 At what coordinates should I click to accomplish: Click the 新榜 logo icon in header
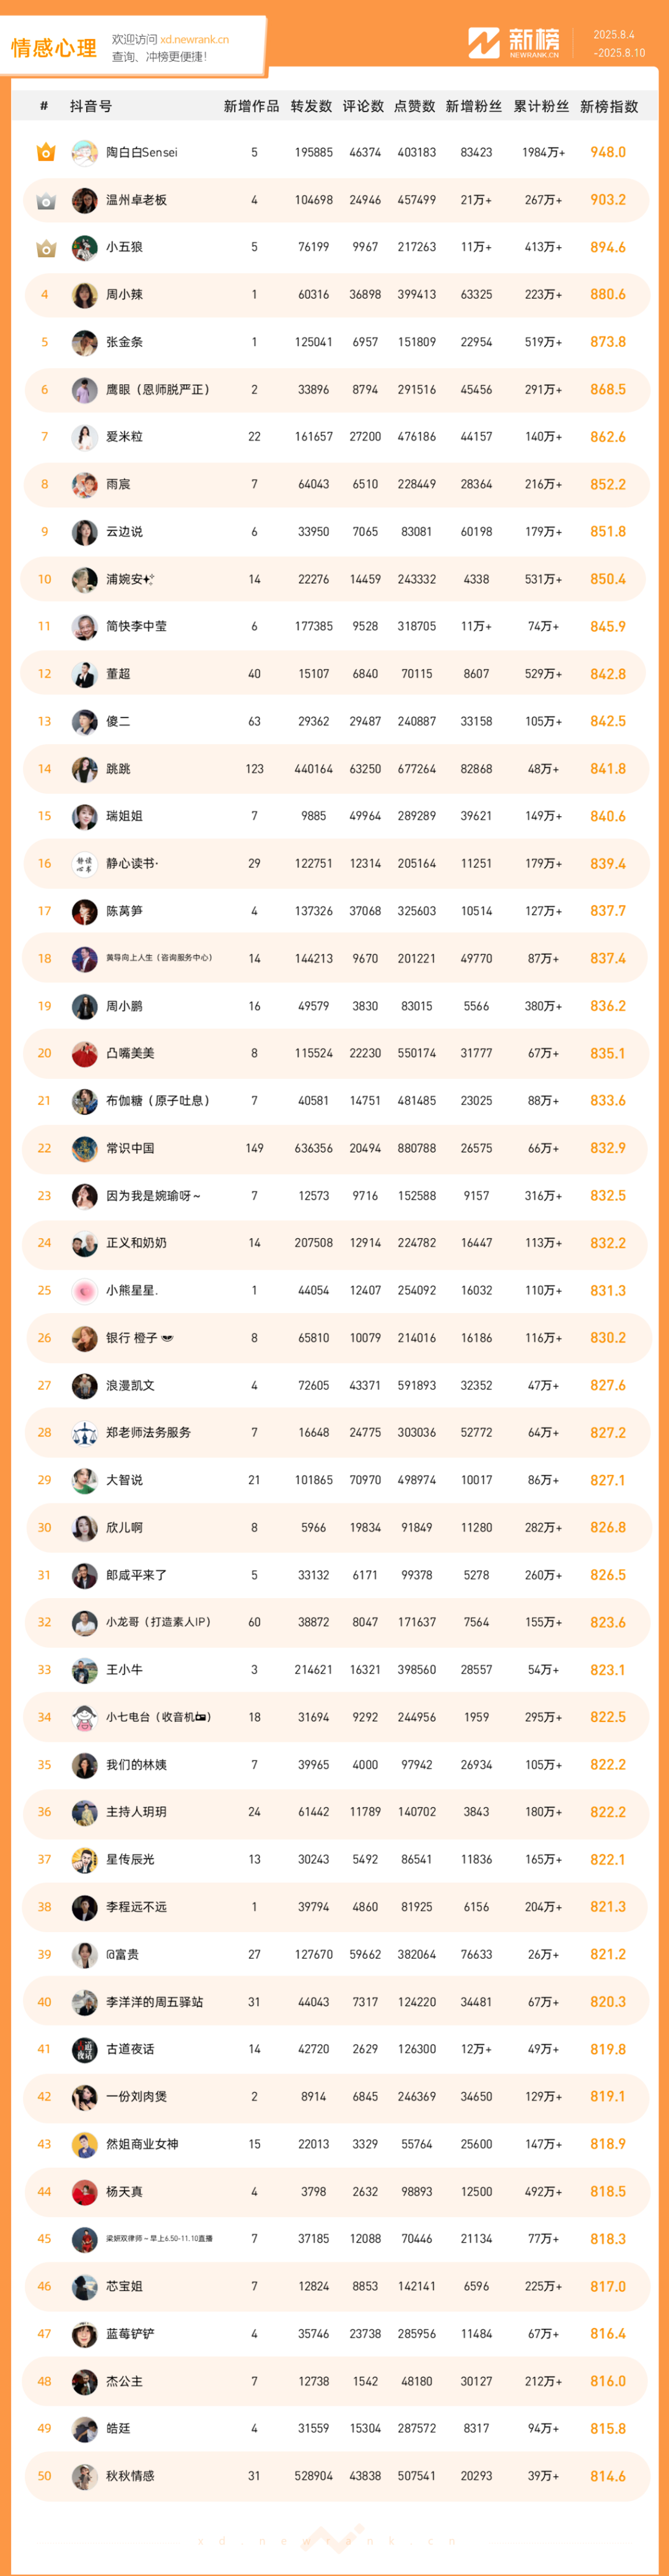484,43
